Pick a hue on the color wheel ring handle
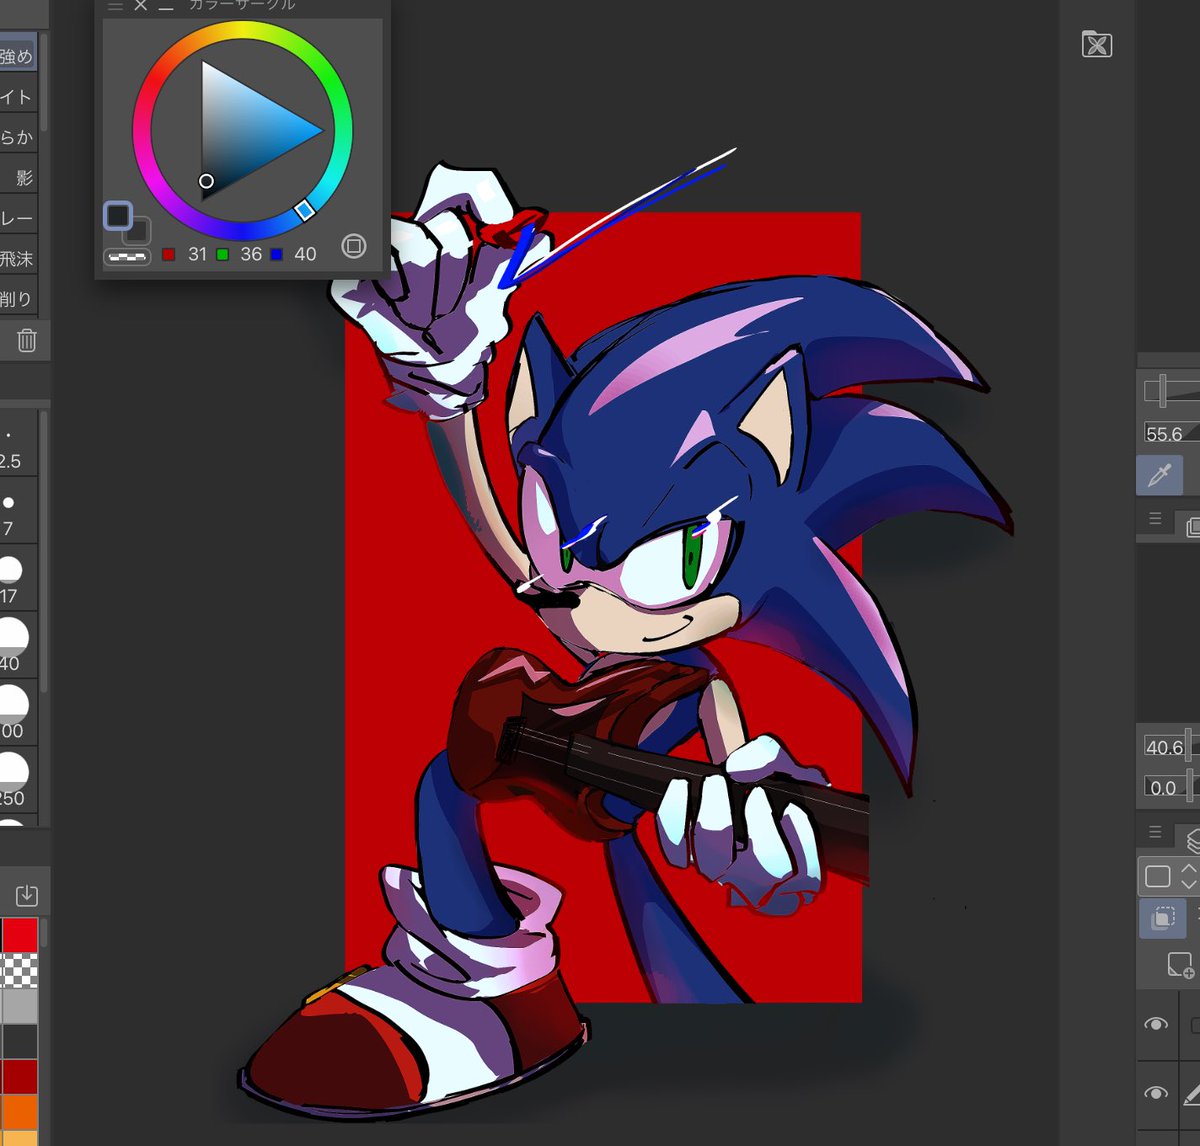Viewport: 1200px width, 1146px height. pos(305,209)
